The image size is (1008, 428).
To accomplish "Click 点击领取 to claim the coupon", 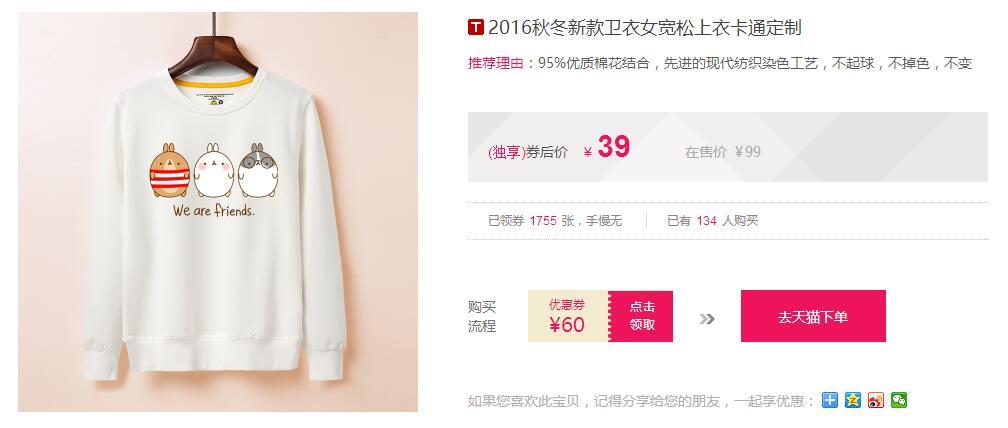I will click(x=641, y=316).
